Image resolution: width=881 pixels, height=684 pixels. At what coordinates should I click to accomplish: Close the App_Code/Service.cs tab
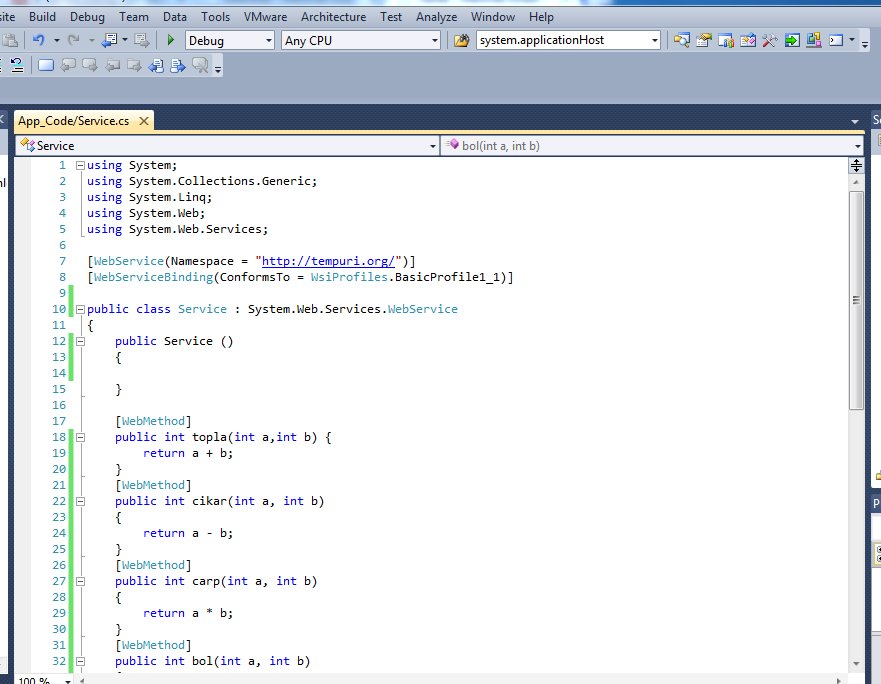(144, 121)
